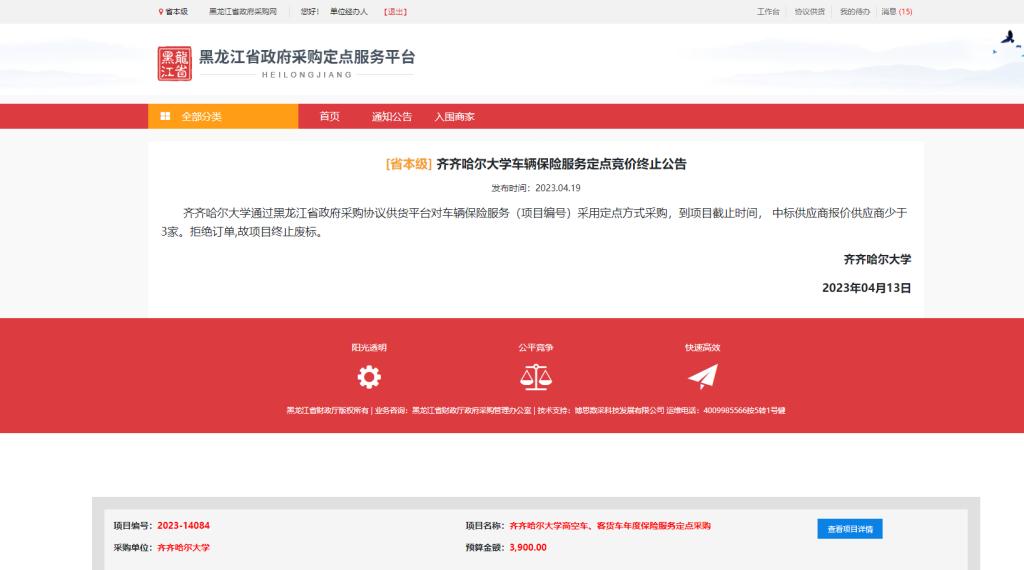Expand the 全部分类 category menu

[223, 116]
